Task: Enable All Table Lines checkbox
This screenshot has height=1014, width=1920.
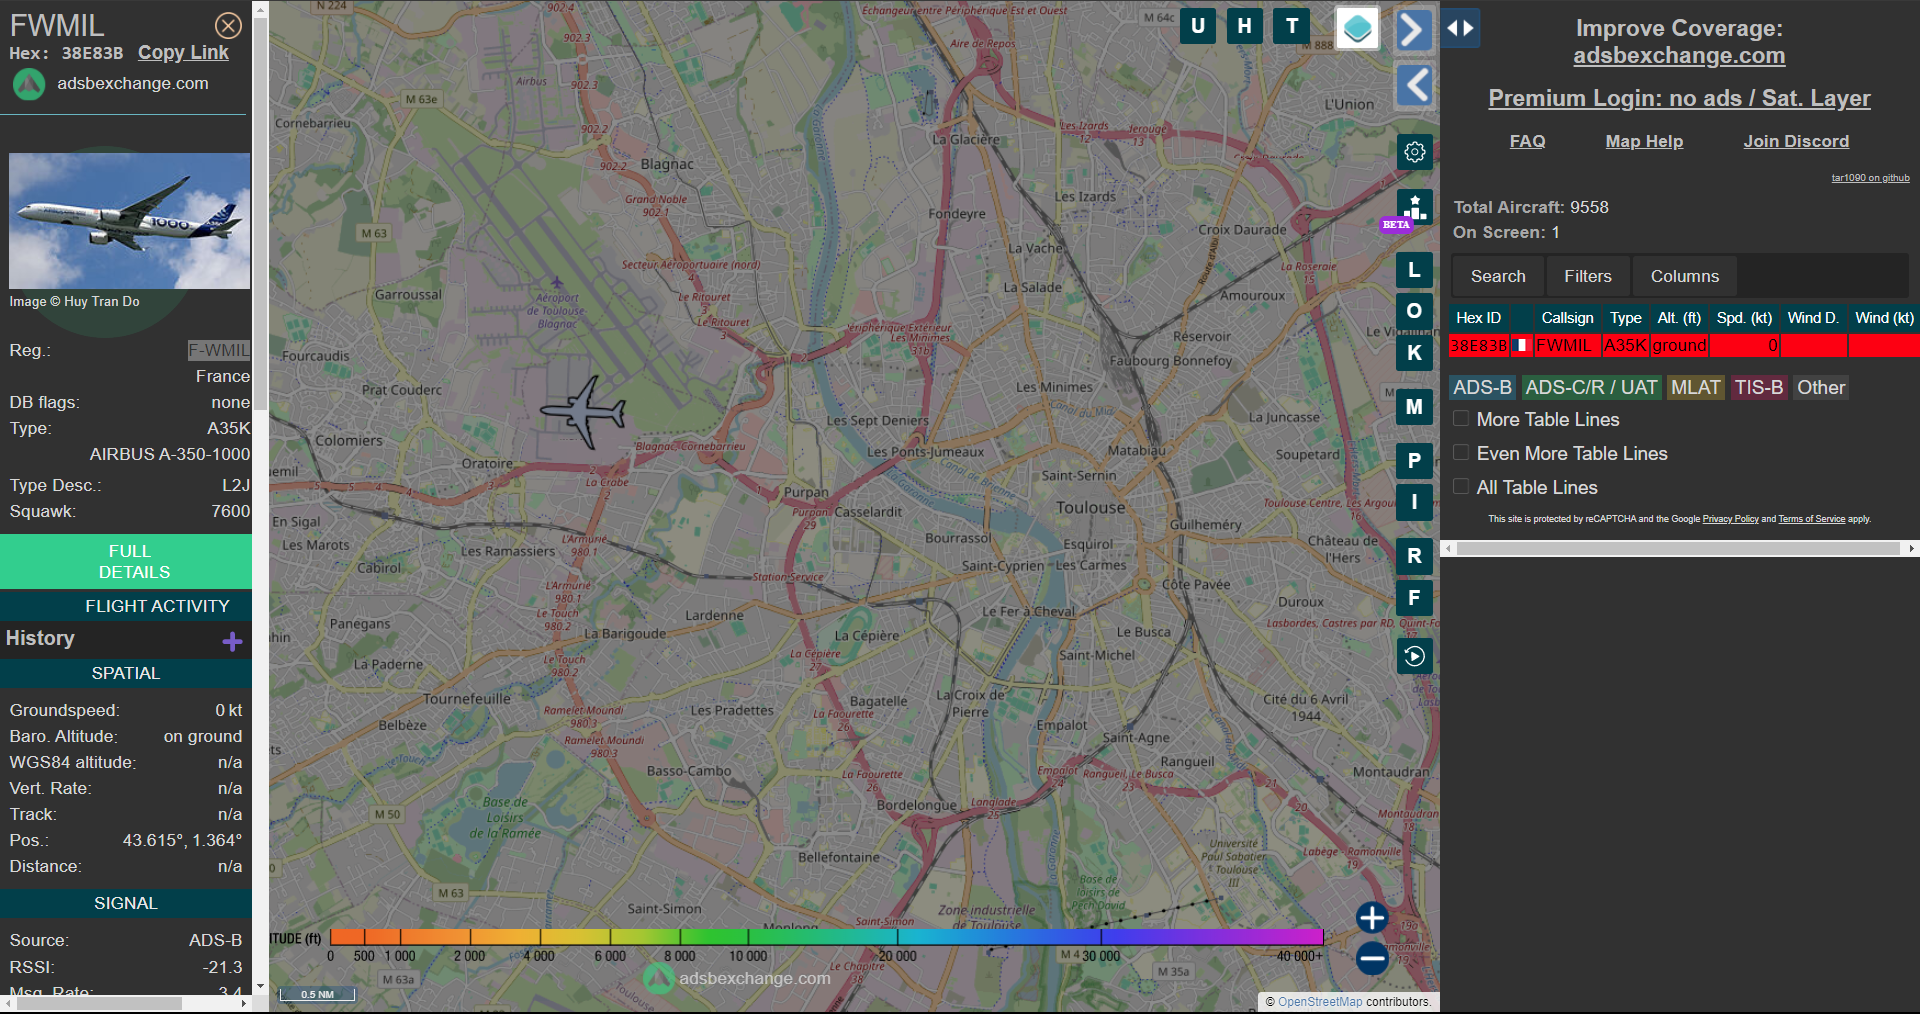Action: coord(1461,487)
